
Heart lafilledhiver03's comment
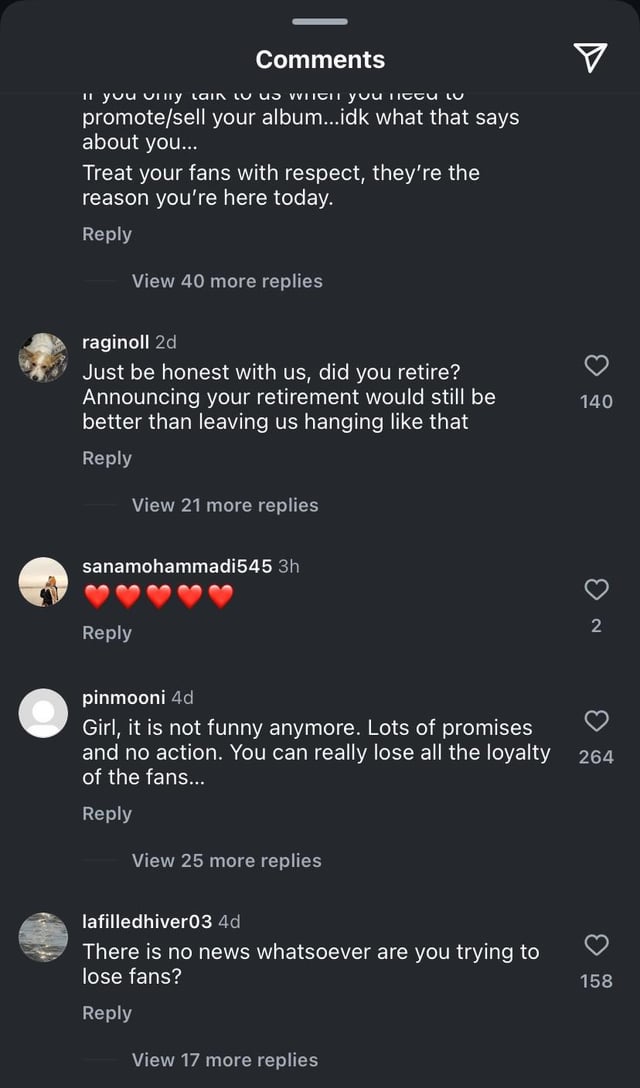tap(596, 945)
